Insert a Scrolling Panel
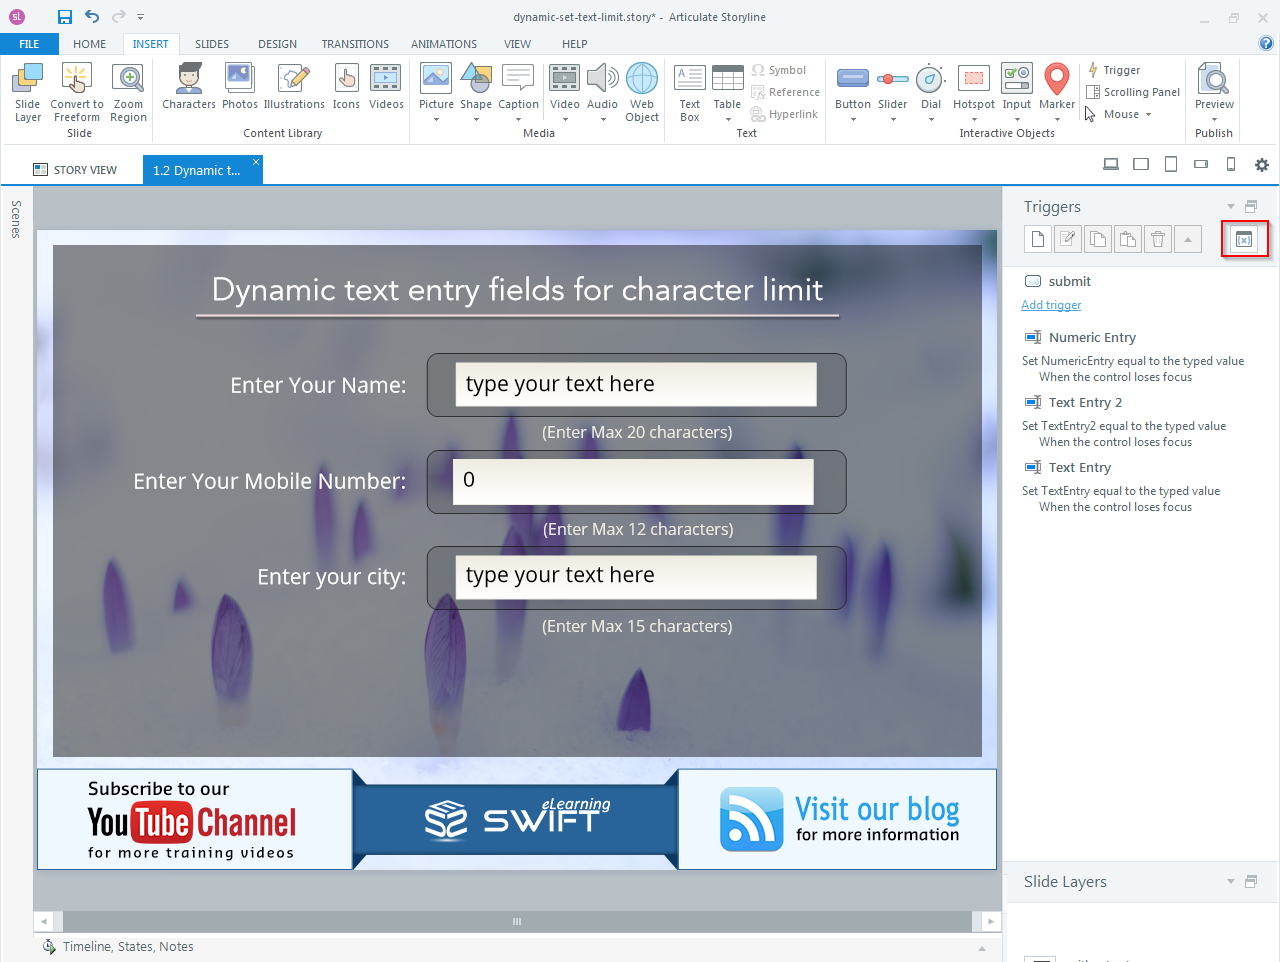This screenshot has width=1280, height=962. (x=1133, y=92)
